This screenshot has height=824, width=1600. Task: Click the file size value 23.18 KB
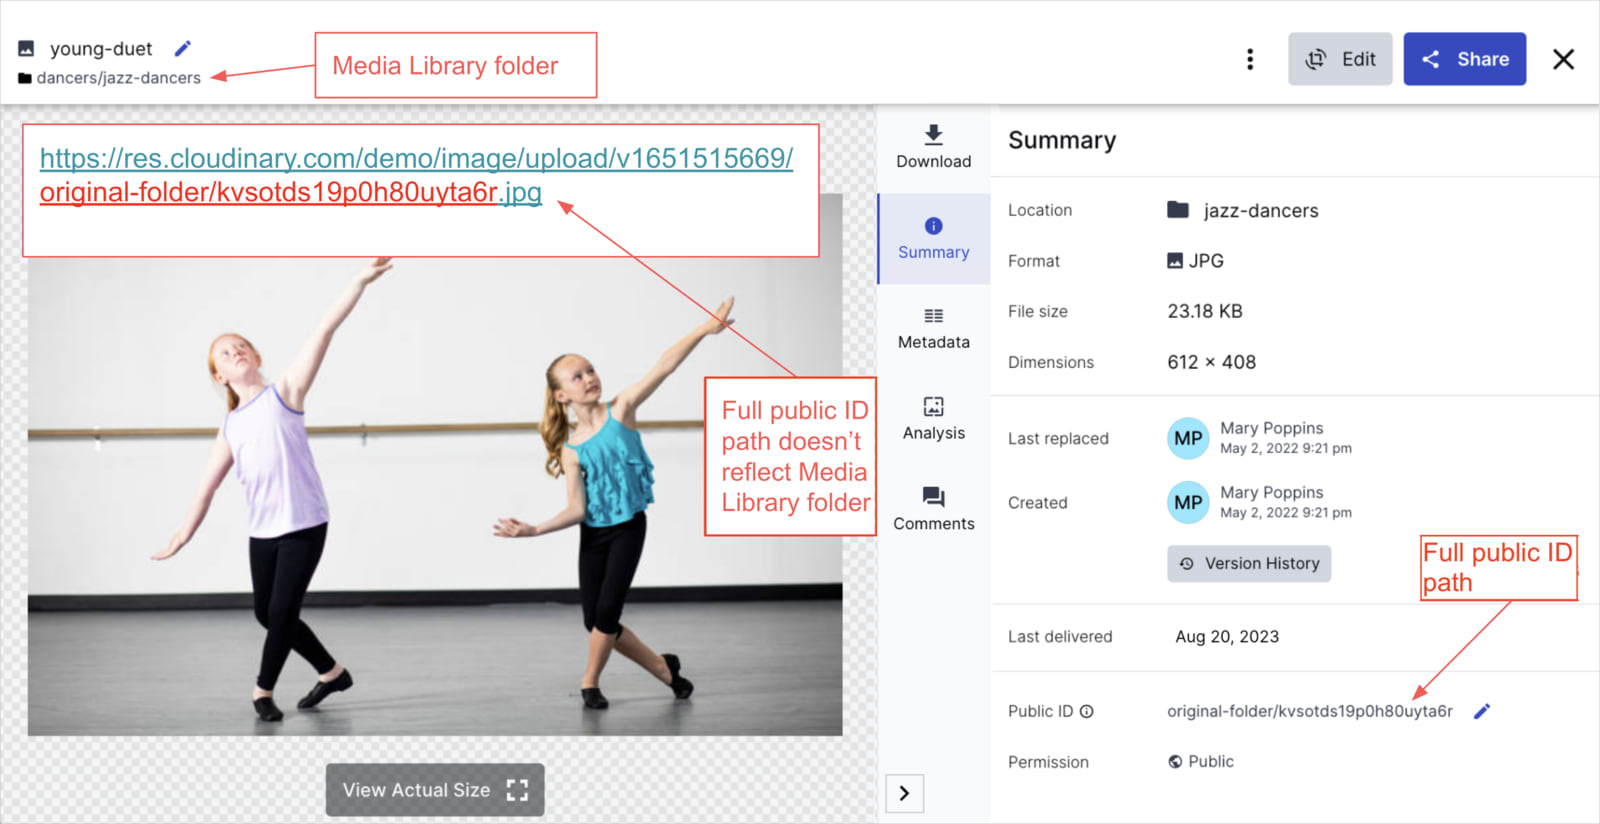(1204, 311)
